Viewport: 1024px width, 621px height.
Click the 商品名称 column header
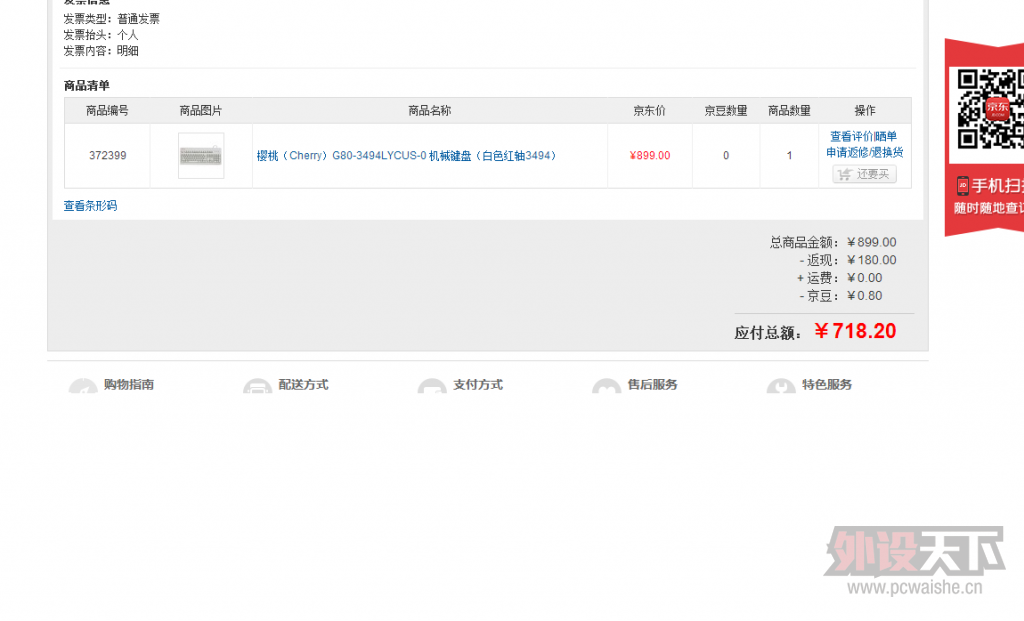coord(430,110)
